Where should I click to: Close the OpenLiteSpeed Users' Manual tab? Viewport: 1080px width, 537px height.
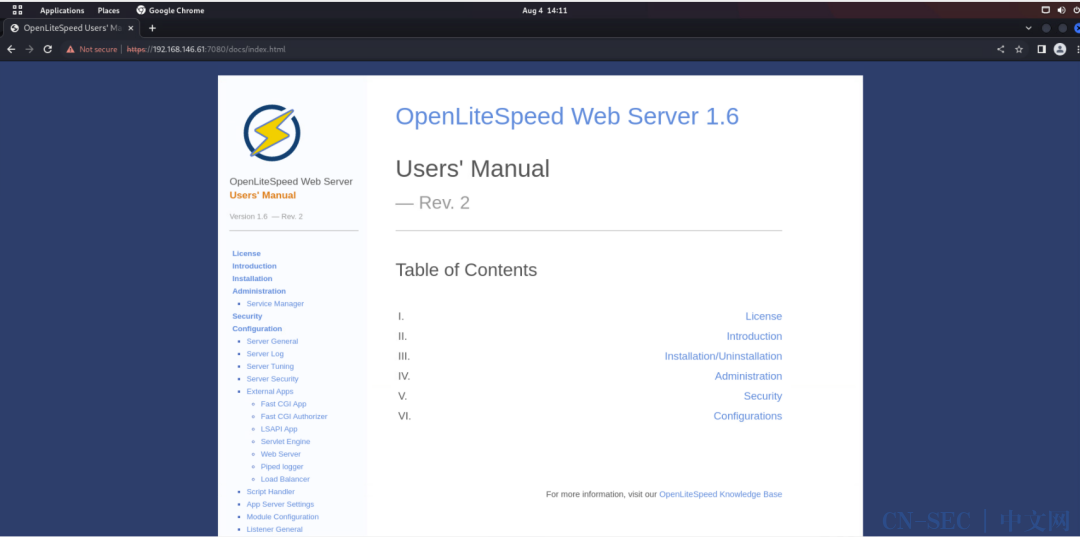(x=131, y=28)
